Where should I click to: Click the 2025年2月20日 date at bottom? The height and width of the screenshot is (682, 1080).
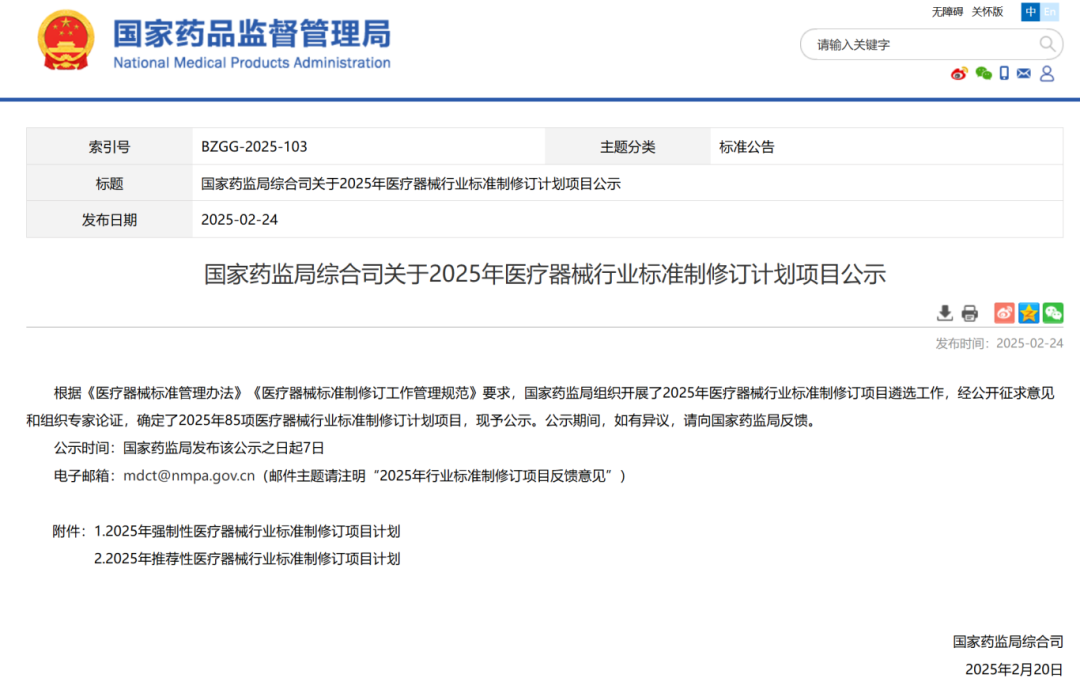click(1014, 670)
